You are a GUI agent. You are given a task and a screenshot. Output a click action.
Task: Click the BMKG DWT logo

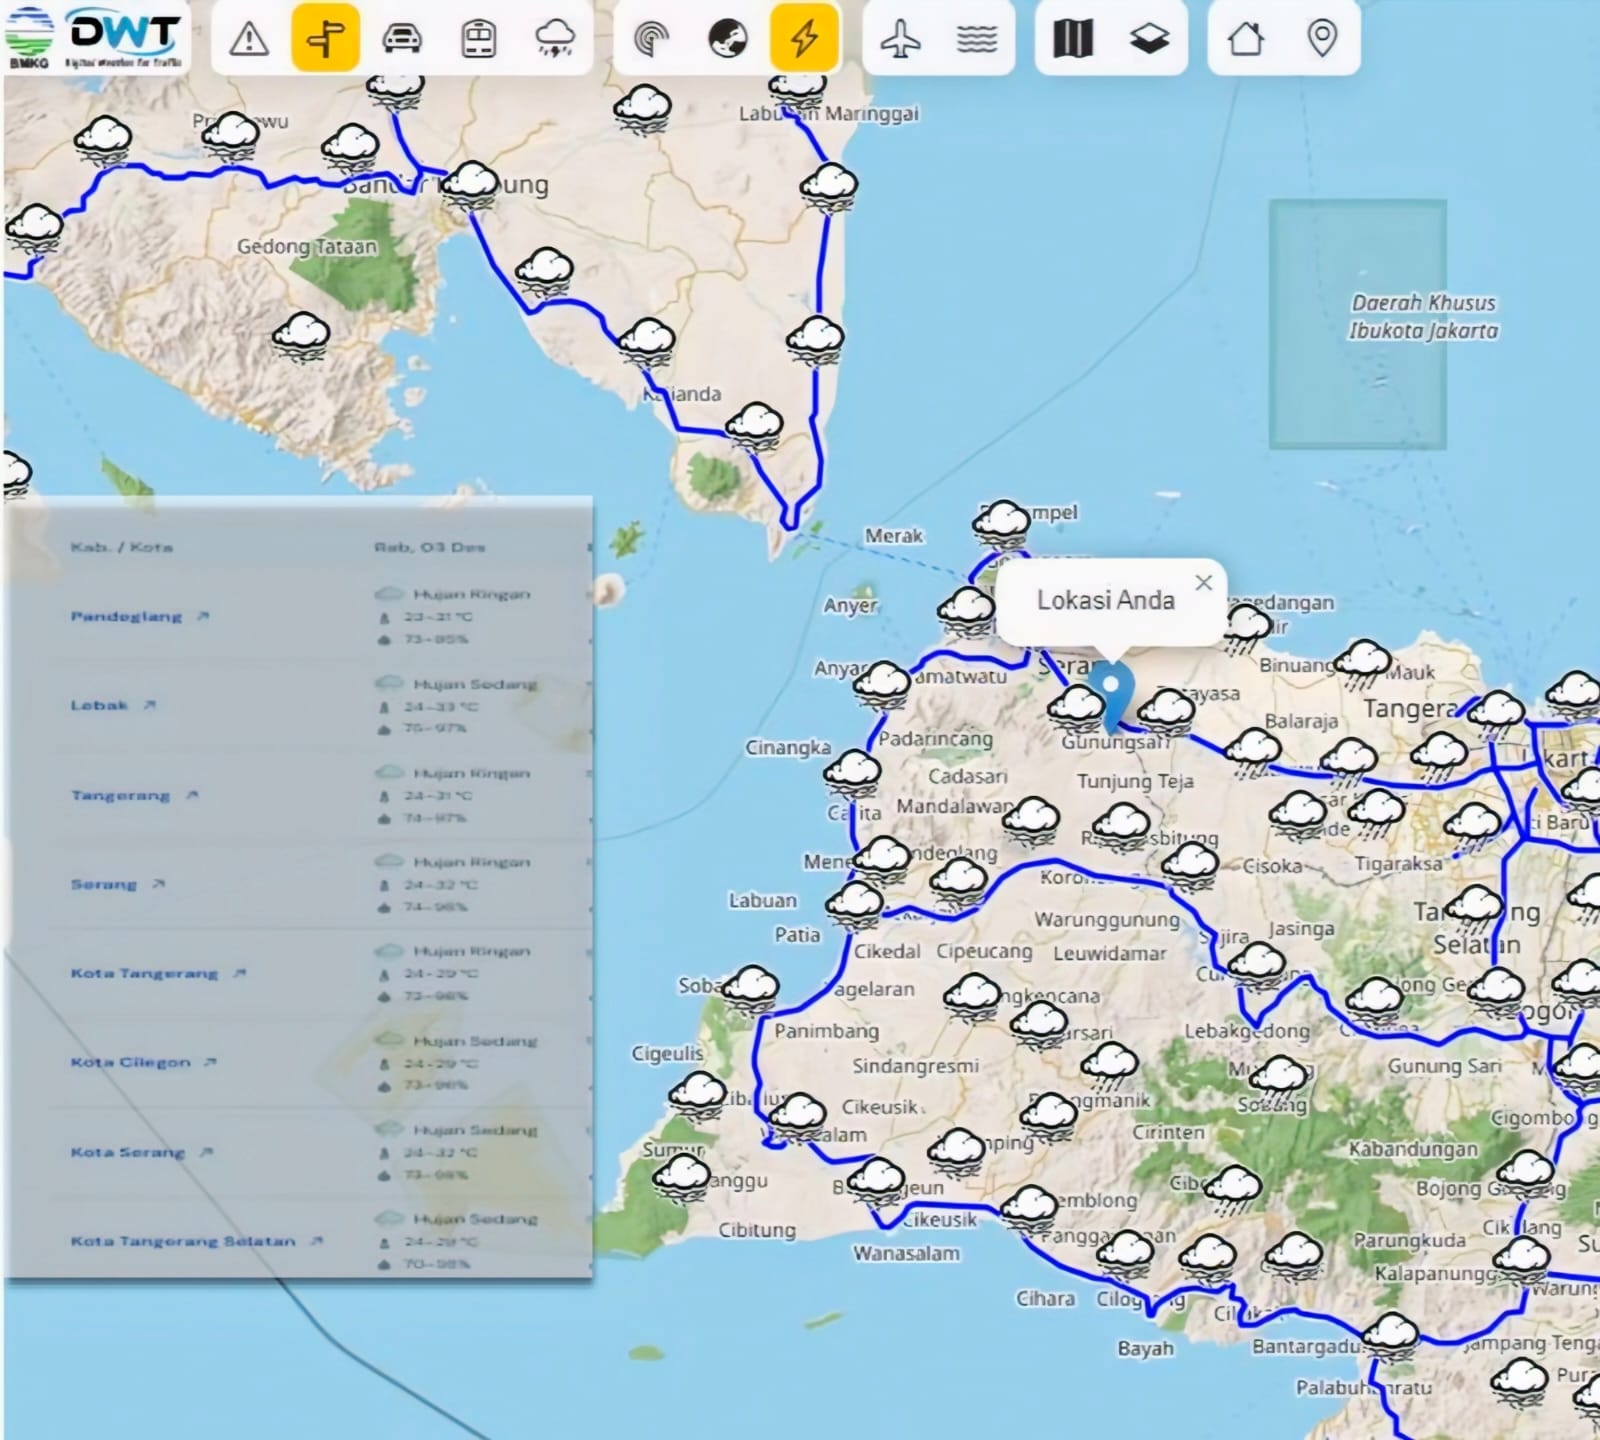[x=95, y=38]
